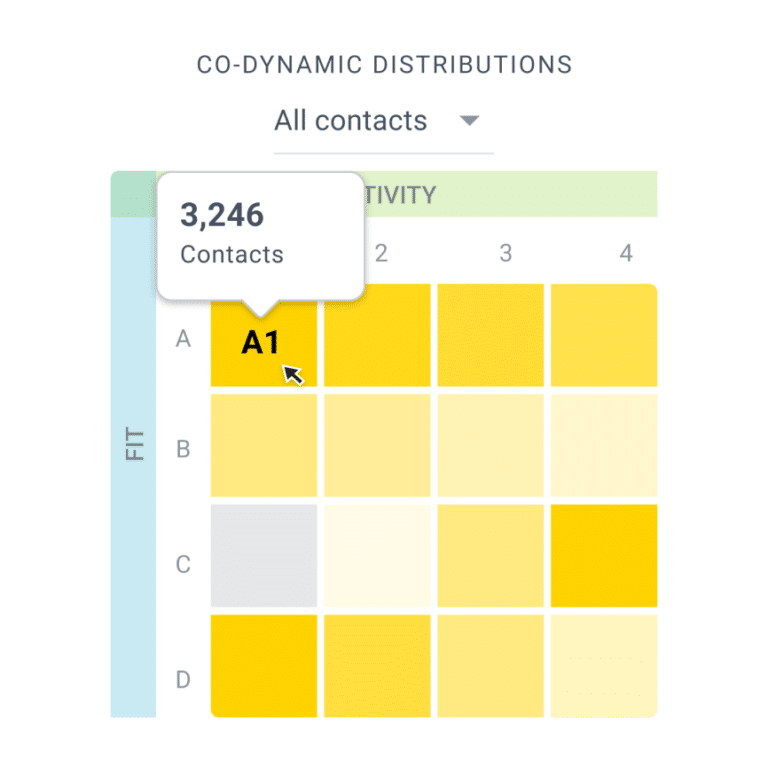Pick the B3 heatmap cell
The height and width of the screenshot is (768, 768).
tap(491, 445)
